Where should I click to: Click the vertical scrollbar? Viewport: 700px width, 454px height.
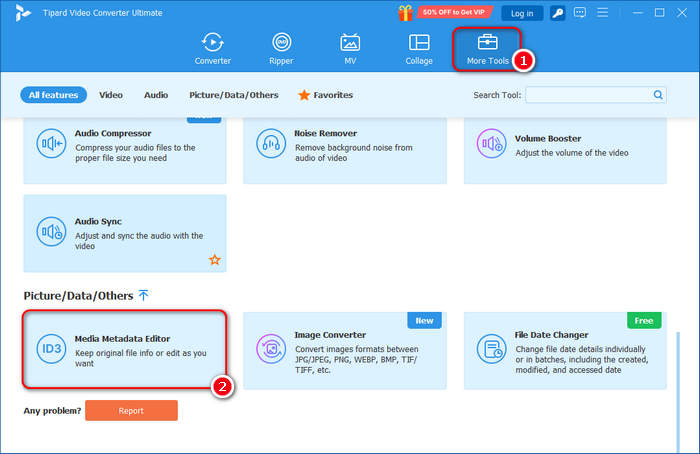(x=678, y=392)
